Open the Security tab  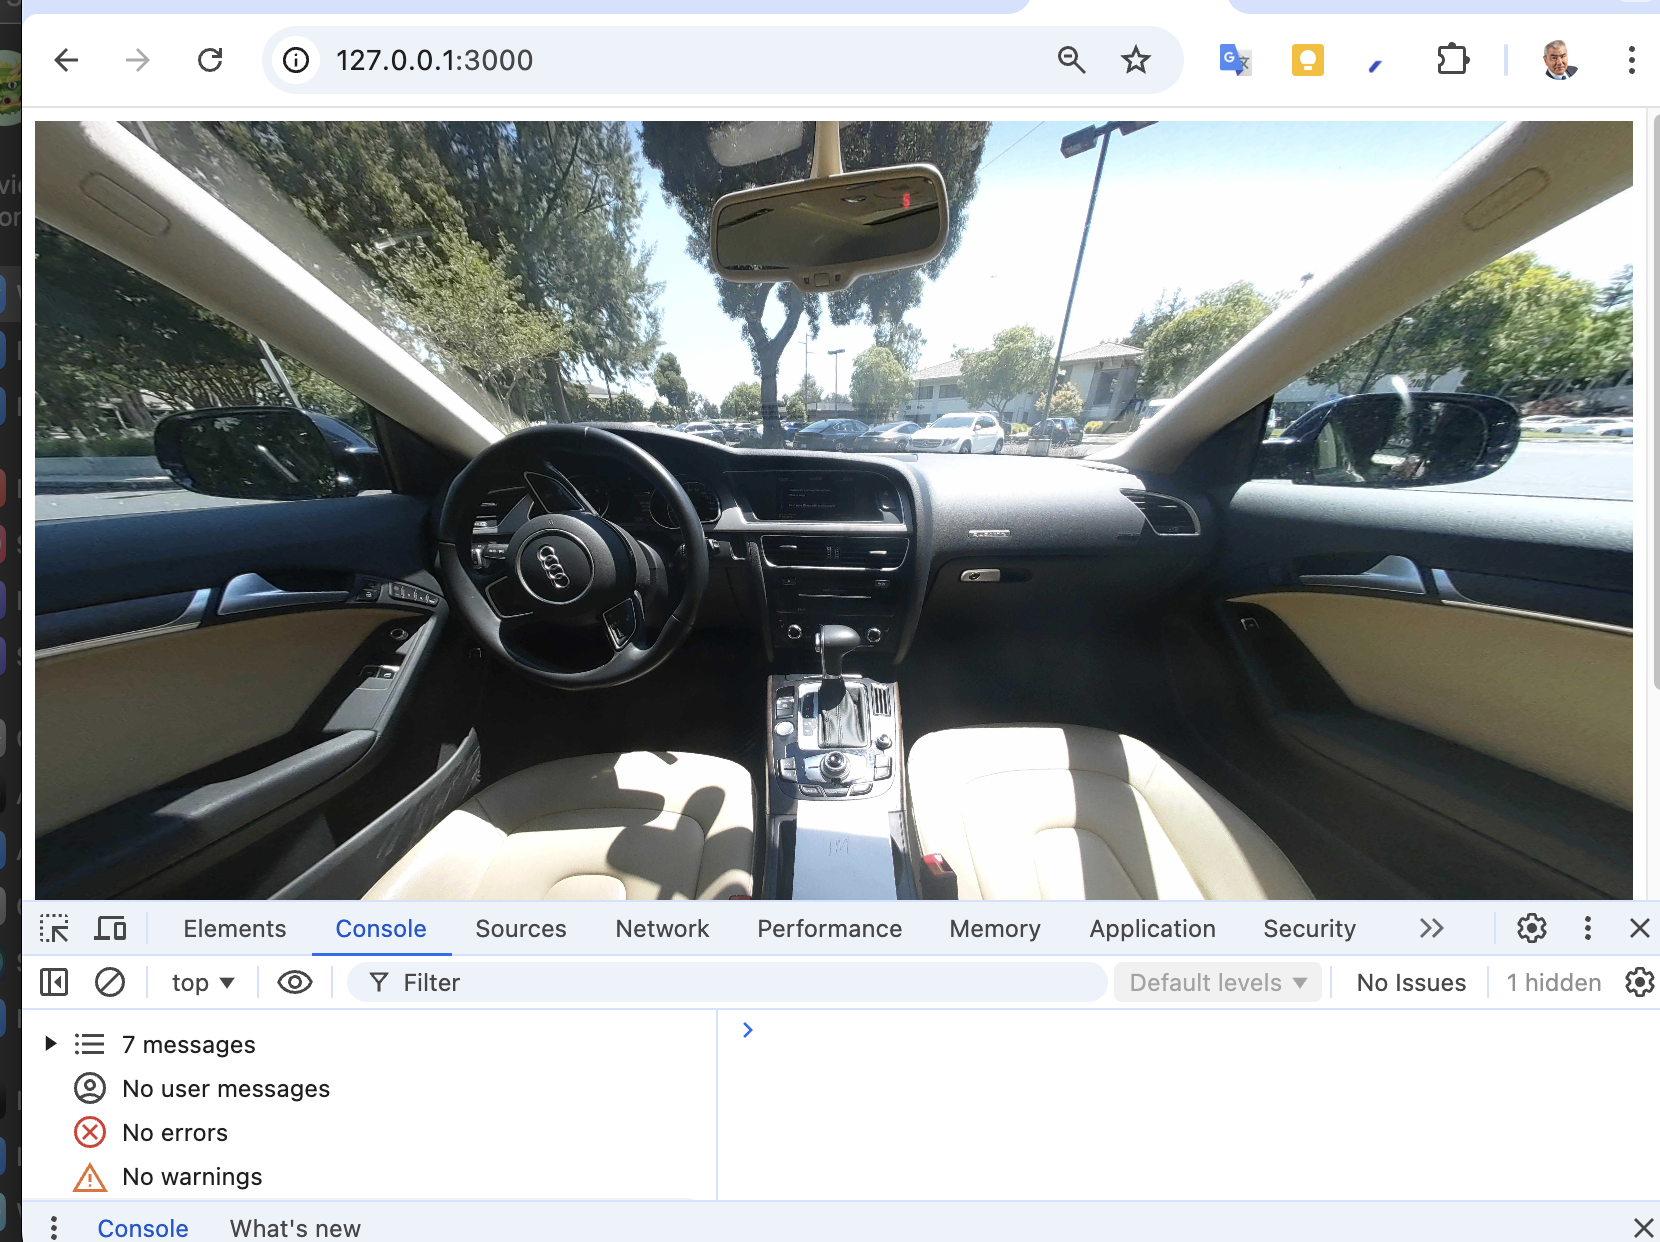tap(1309, 929)
